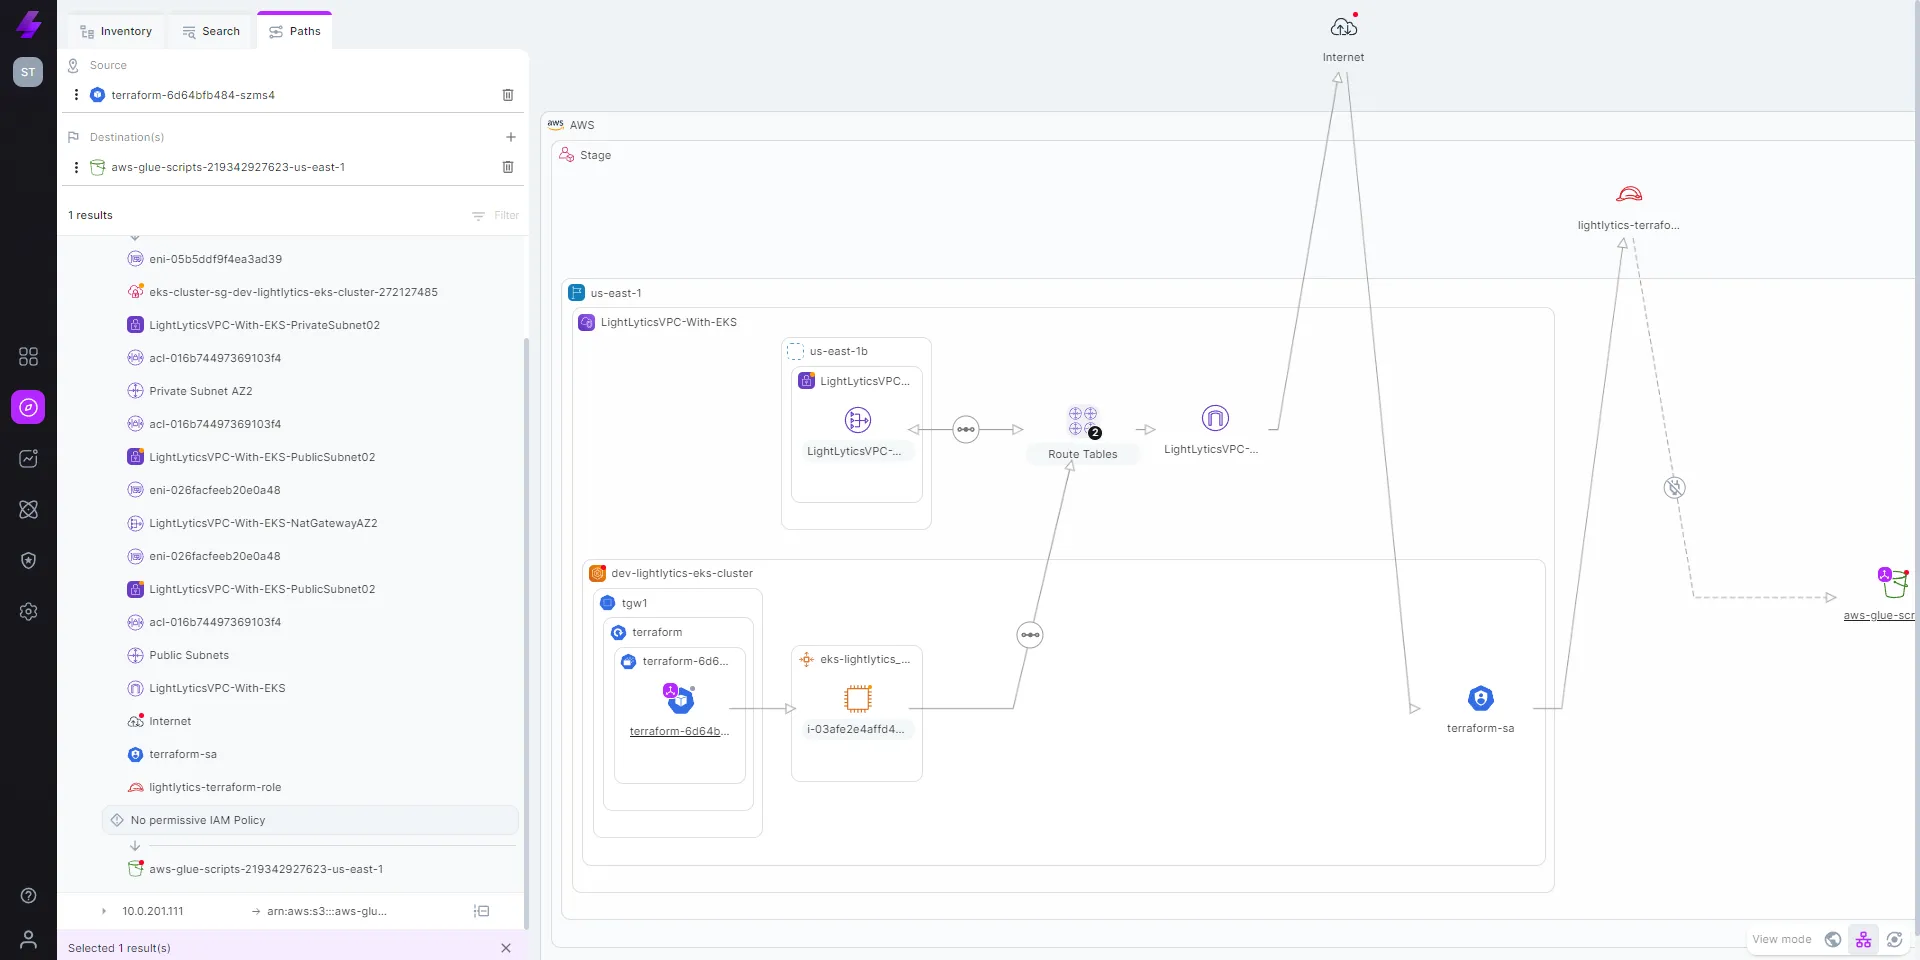1920x960 pixels.
Task: Open the Inventory tab
Action: pos(116,31)
